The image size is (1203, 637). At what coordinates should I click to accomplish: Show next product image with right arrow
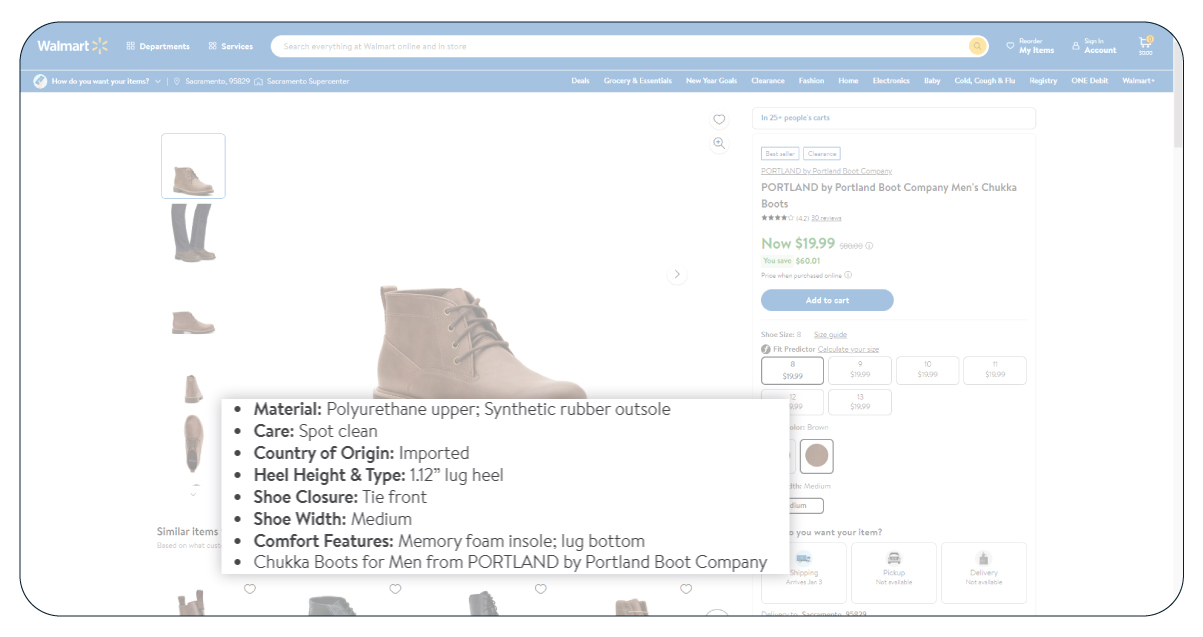point(677,274)
